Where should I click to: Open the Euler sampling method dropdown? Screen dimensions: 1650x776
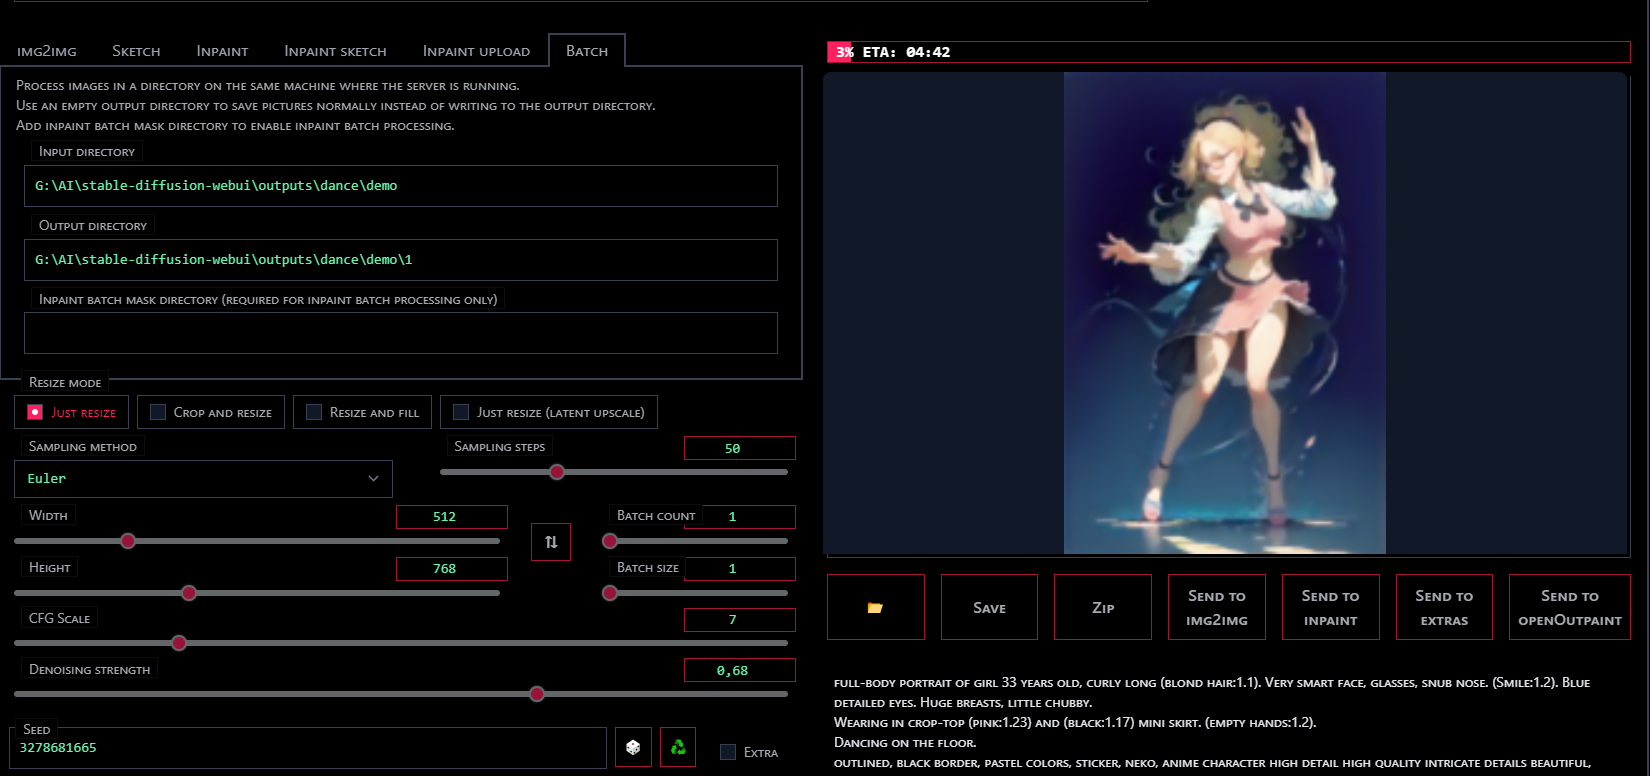click(x=203, y=479)
